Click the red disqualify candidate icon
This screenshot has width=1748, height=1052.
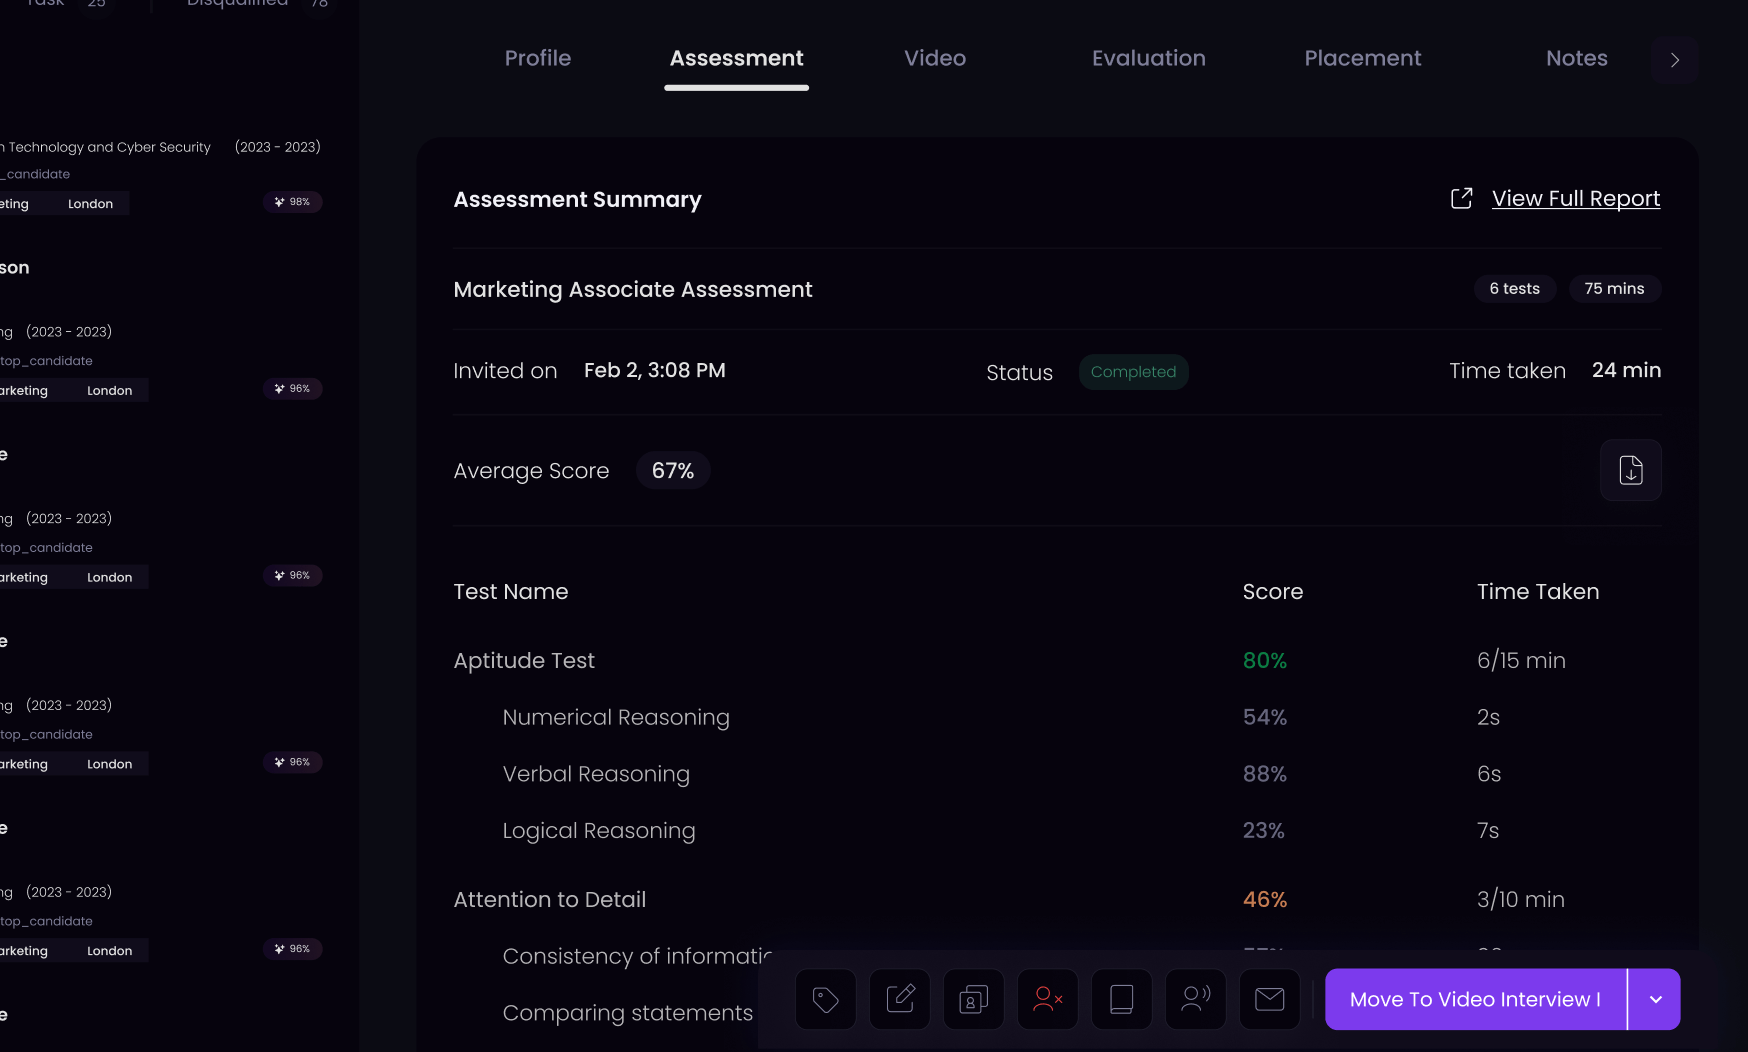click(x=1048, y=999)
